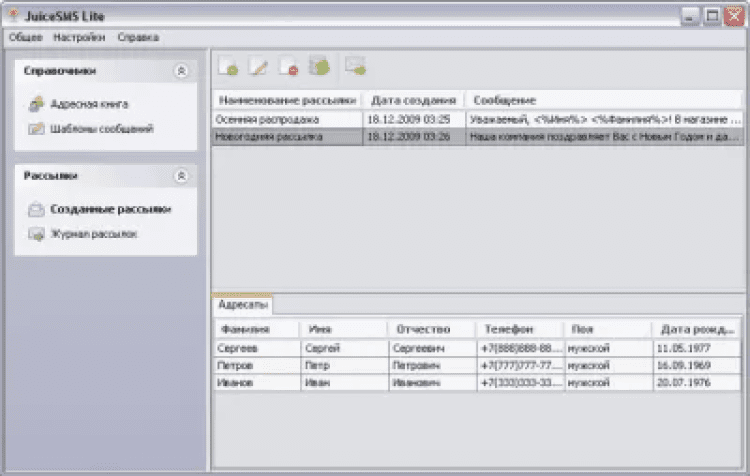Sort by Наименование рассылки column header
750x476 pixels.
click(x=287, y=100)
